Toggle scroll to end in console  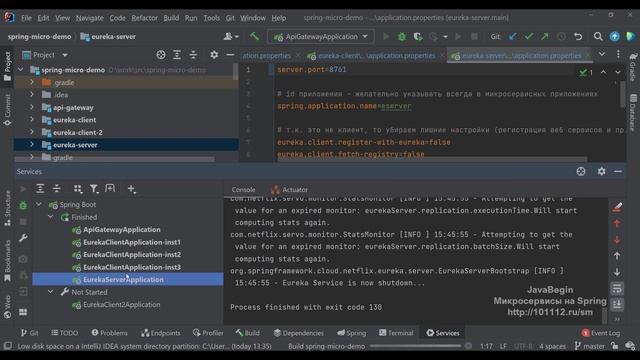pyautogui.click(x=617, y=304)
